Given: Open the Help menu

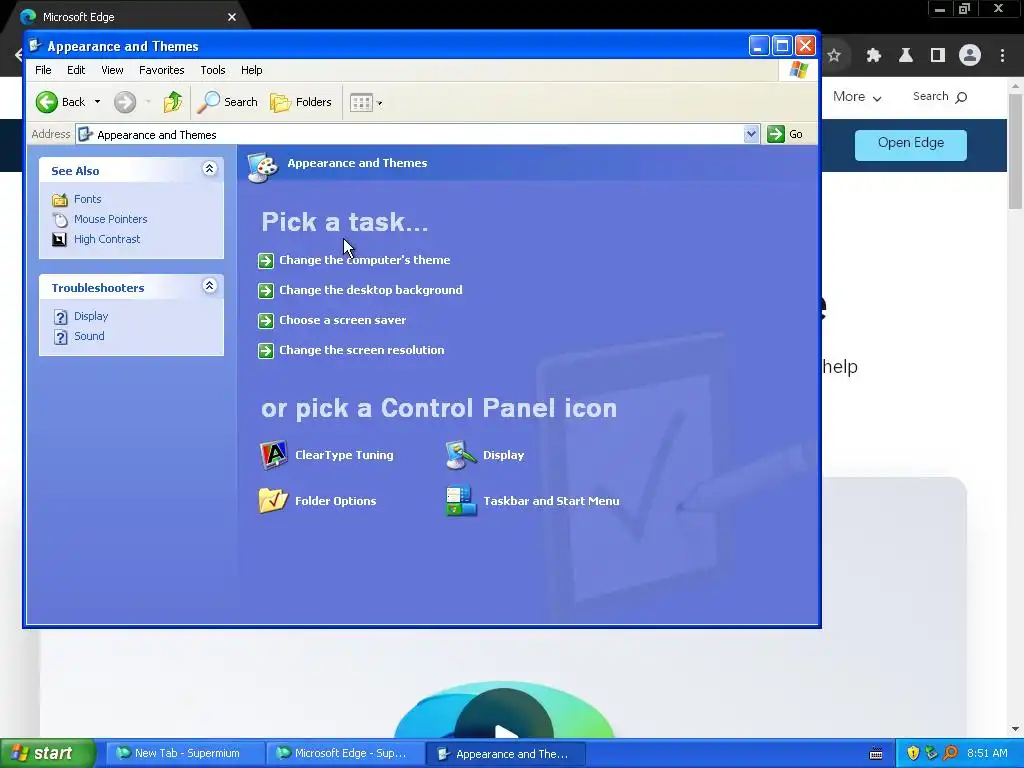Looking at the screenshot, I should click(x=251, y=70).
